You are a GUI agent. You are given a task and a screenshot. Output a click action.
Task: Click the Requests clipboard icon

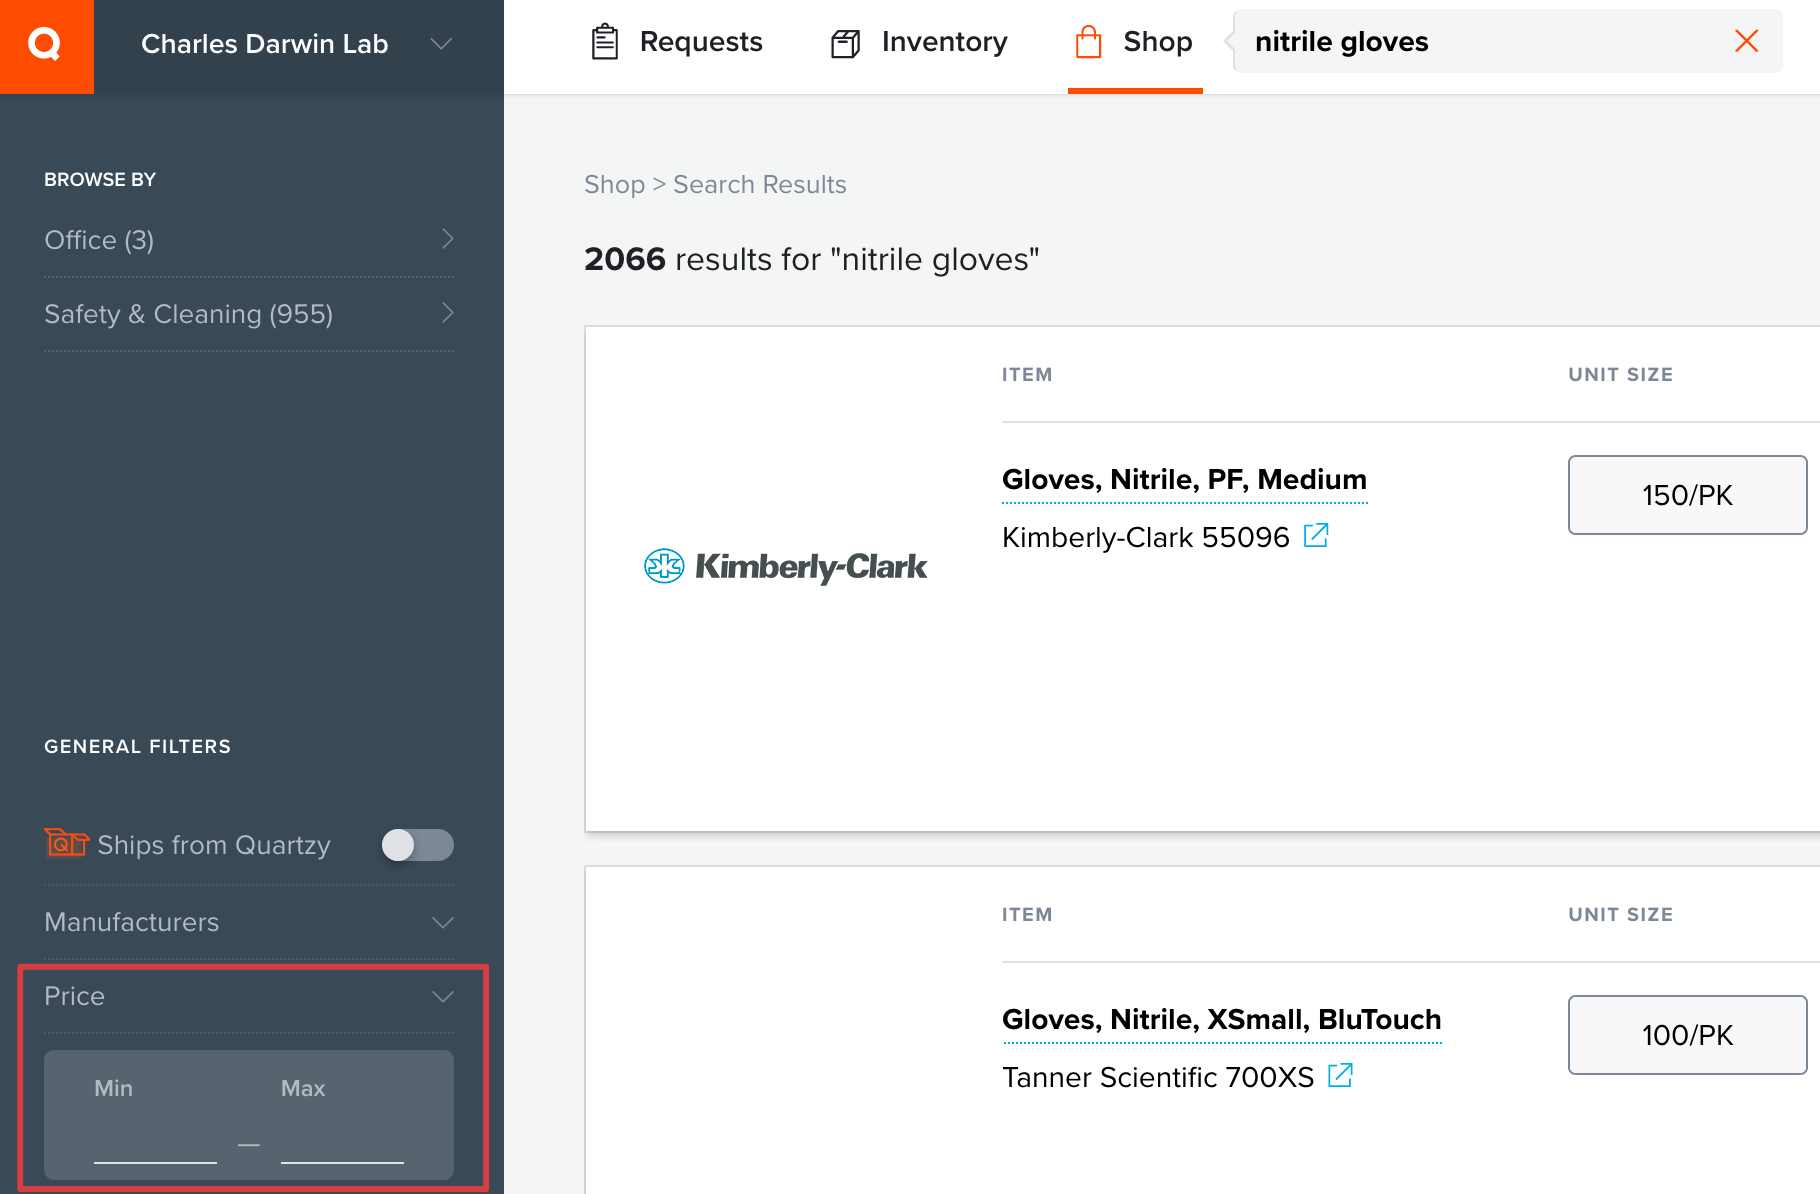[x=604, y=42]
